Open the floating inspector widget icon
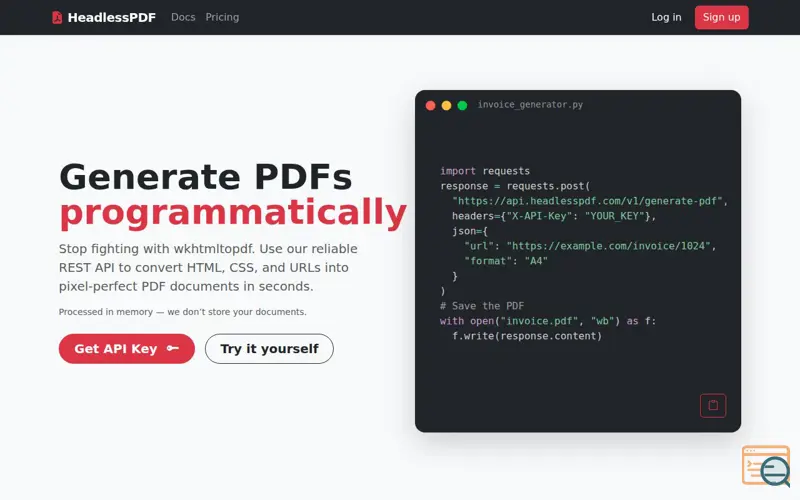This screenshot has width=800, height=500. pyautogui.click(x=766, y=465)
